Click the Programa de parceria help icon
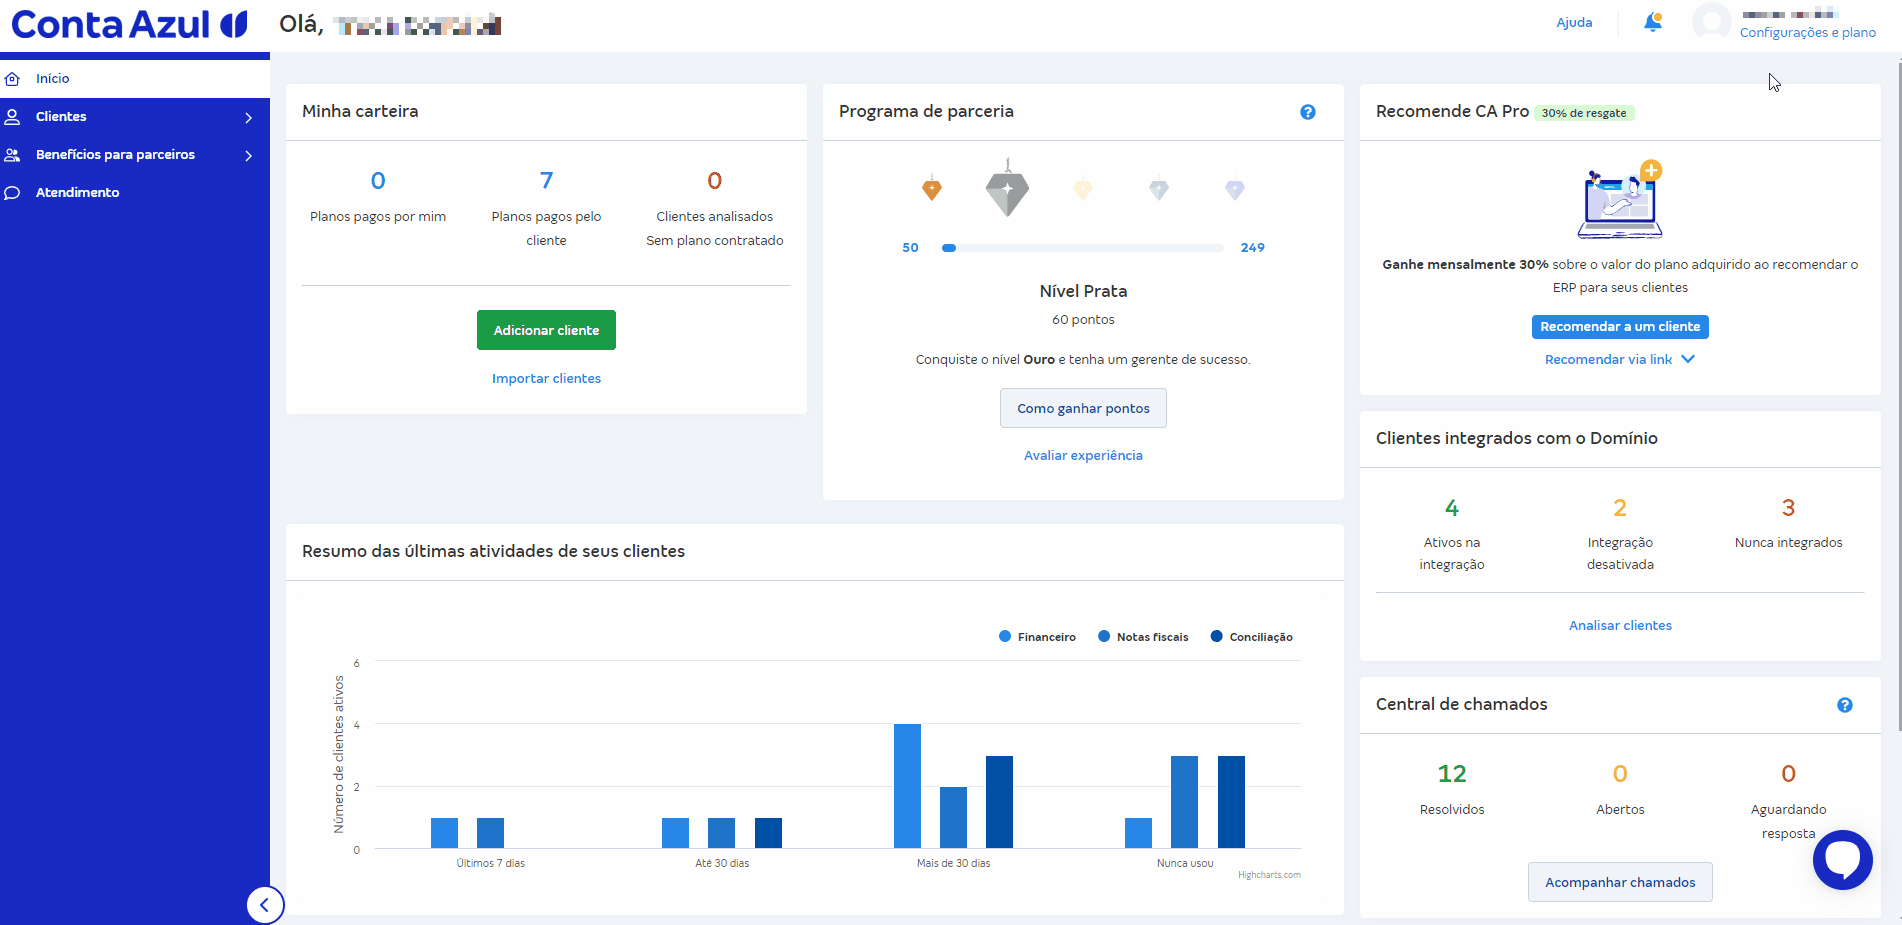The image size is (1902, 925). [1307, 112]
